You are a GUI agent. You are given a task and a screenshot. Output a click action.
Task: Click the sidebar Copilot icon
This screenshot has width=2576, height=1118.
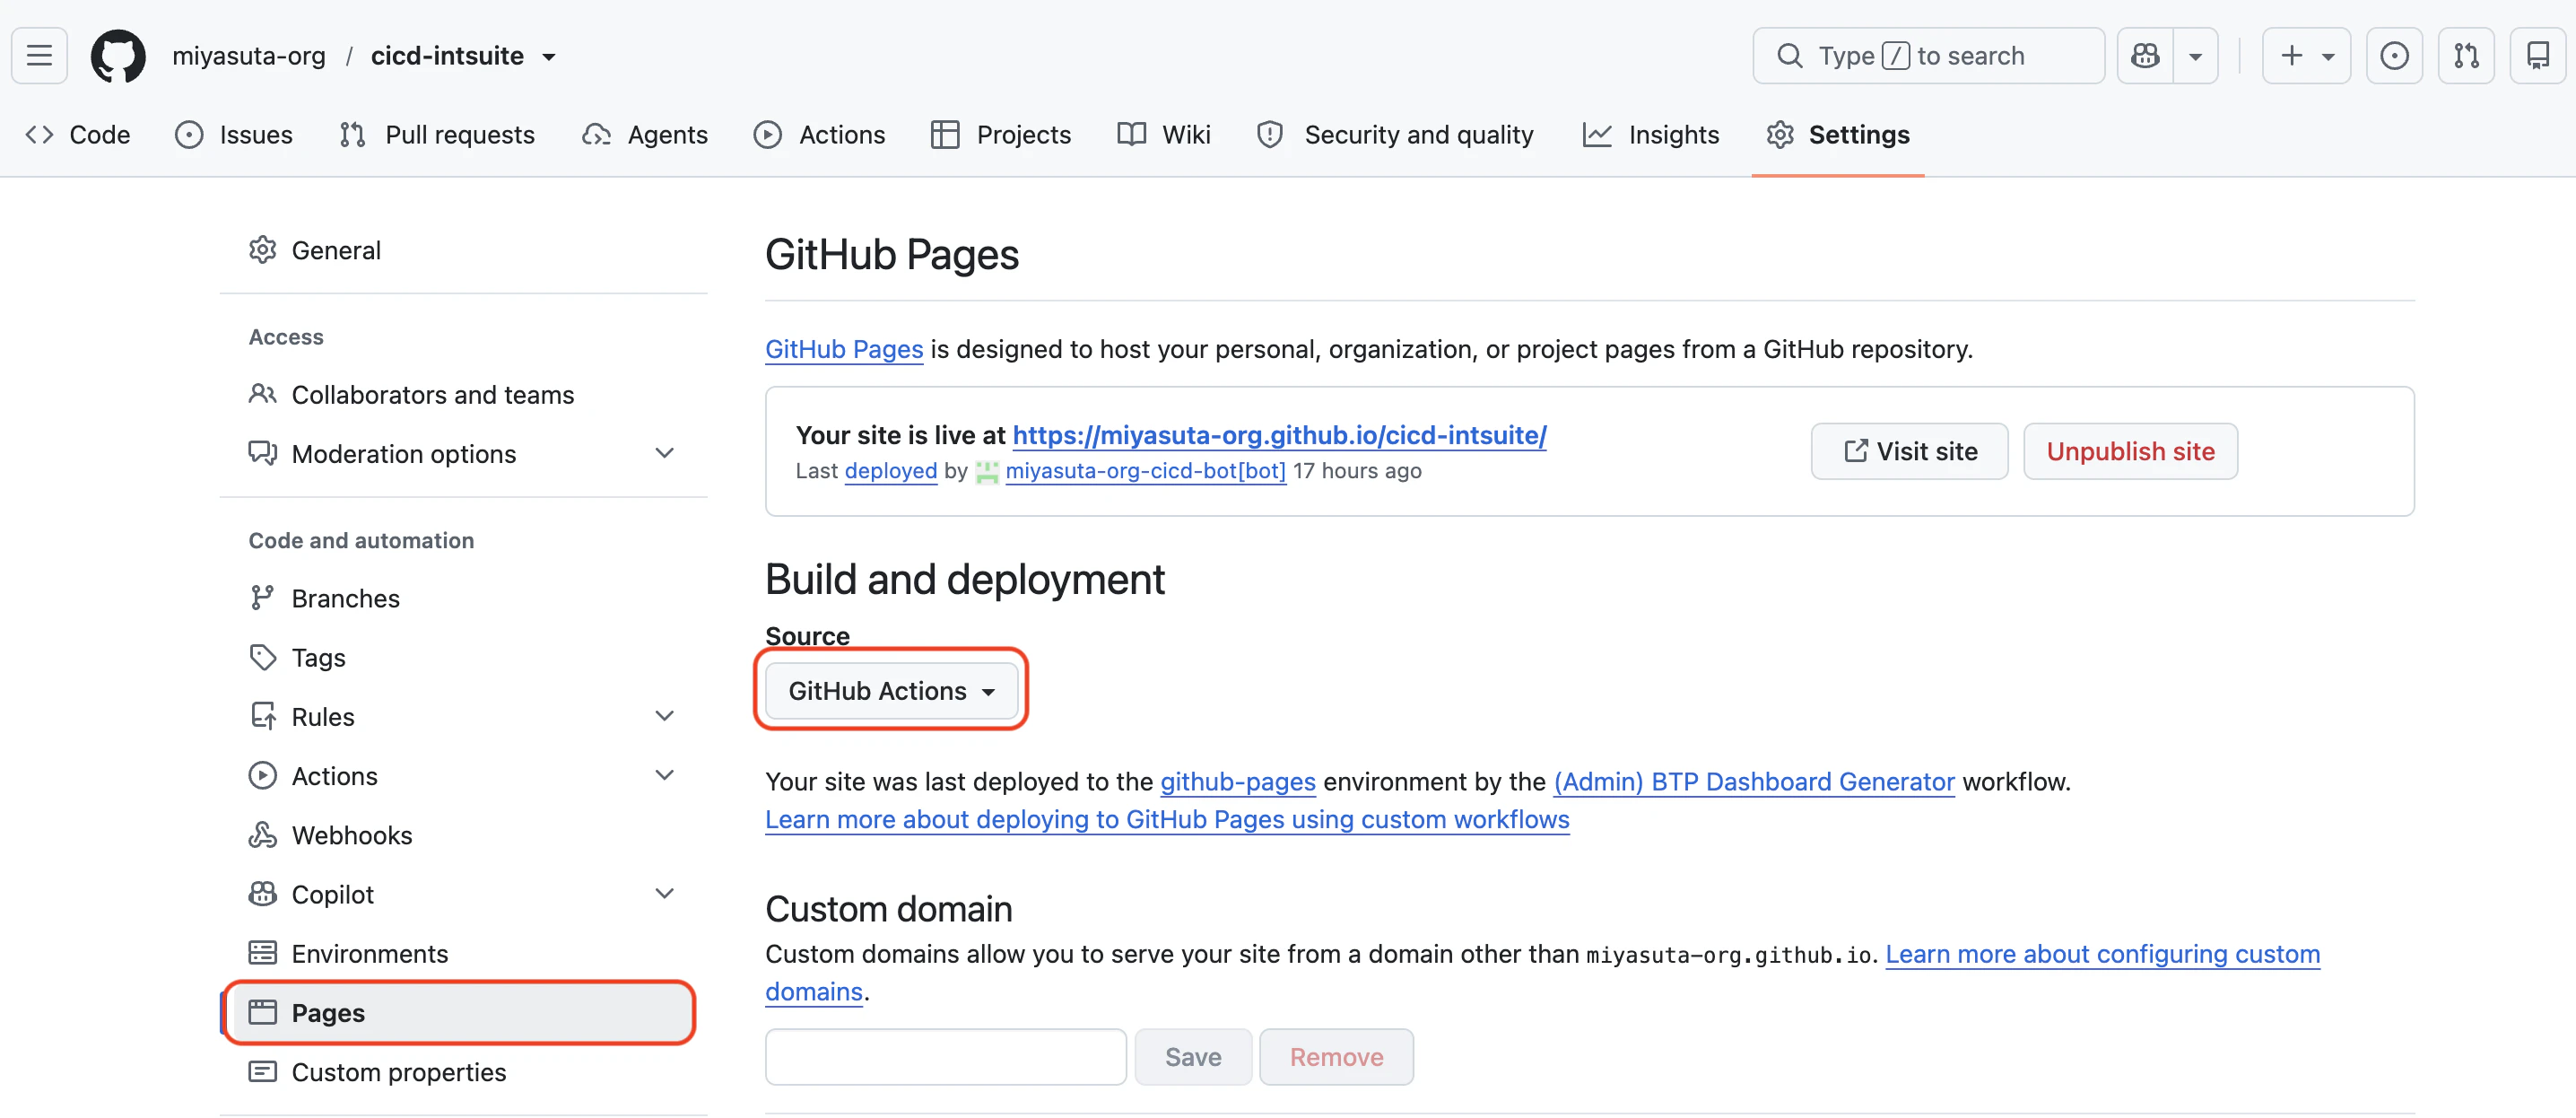263,894
